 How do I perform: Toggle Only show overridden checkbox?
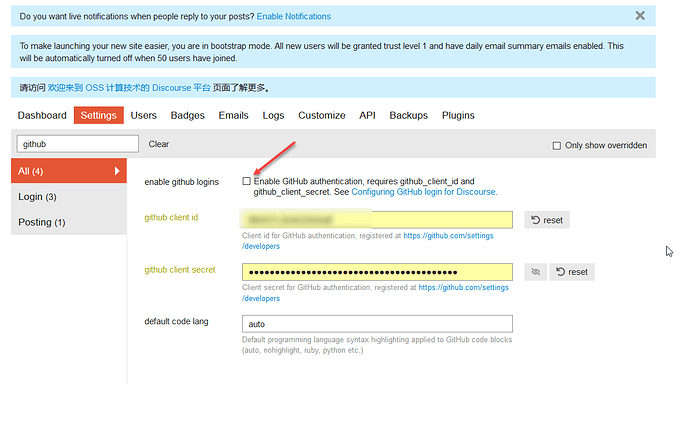[x=557, y=145]
